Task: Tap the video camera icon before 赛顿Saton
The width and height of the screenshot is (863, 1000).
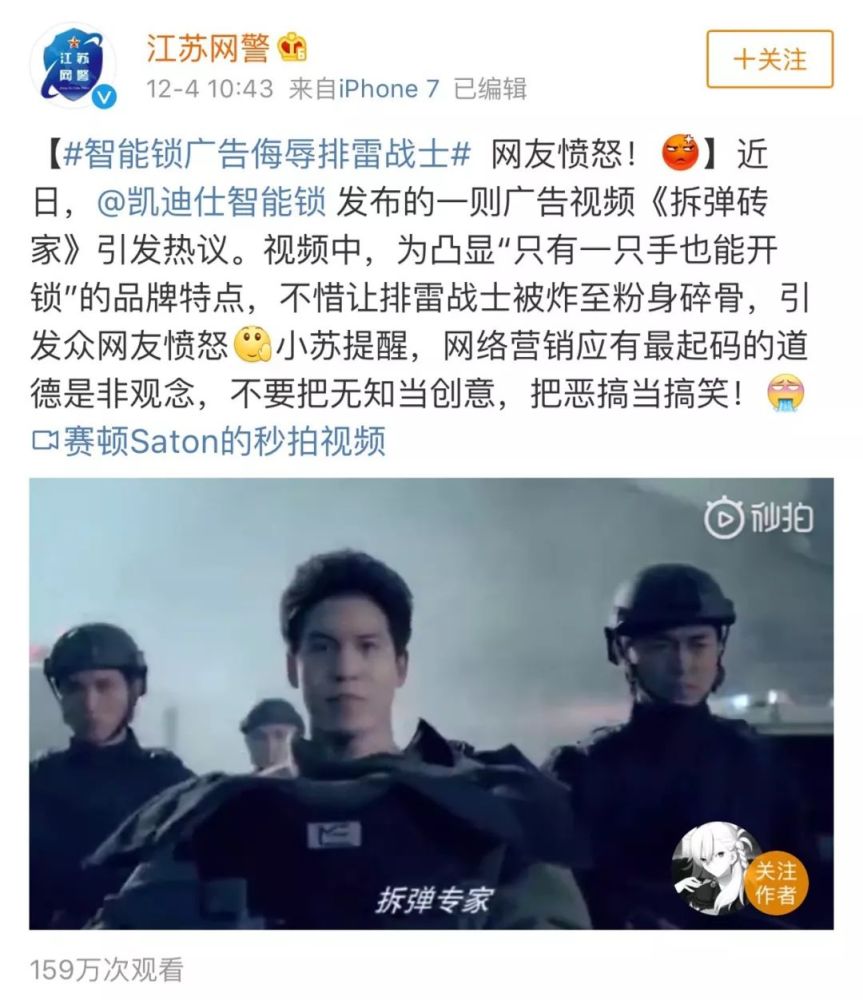Action: click(45, 441)
